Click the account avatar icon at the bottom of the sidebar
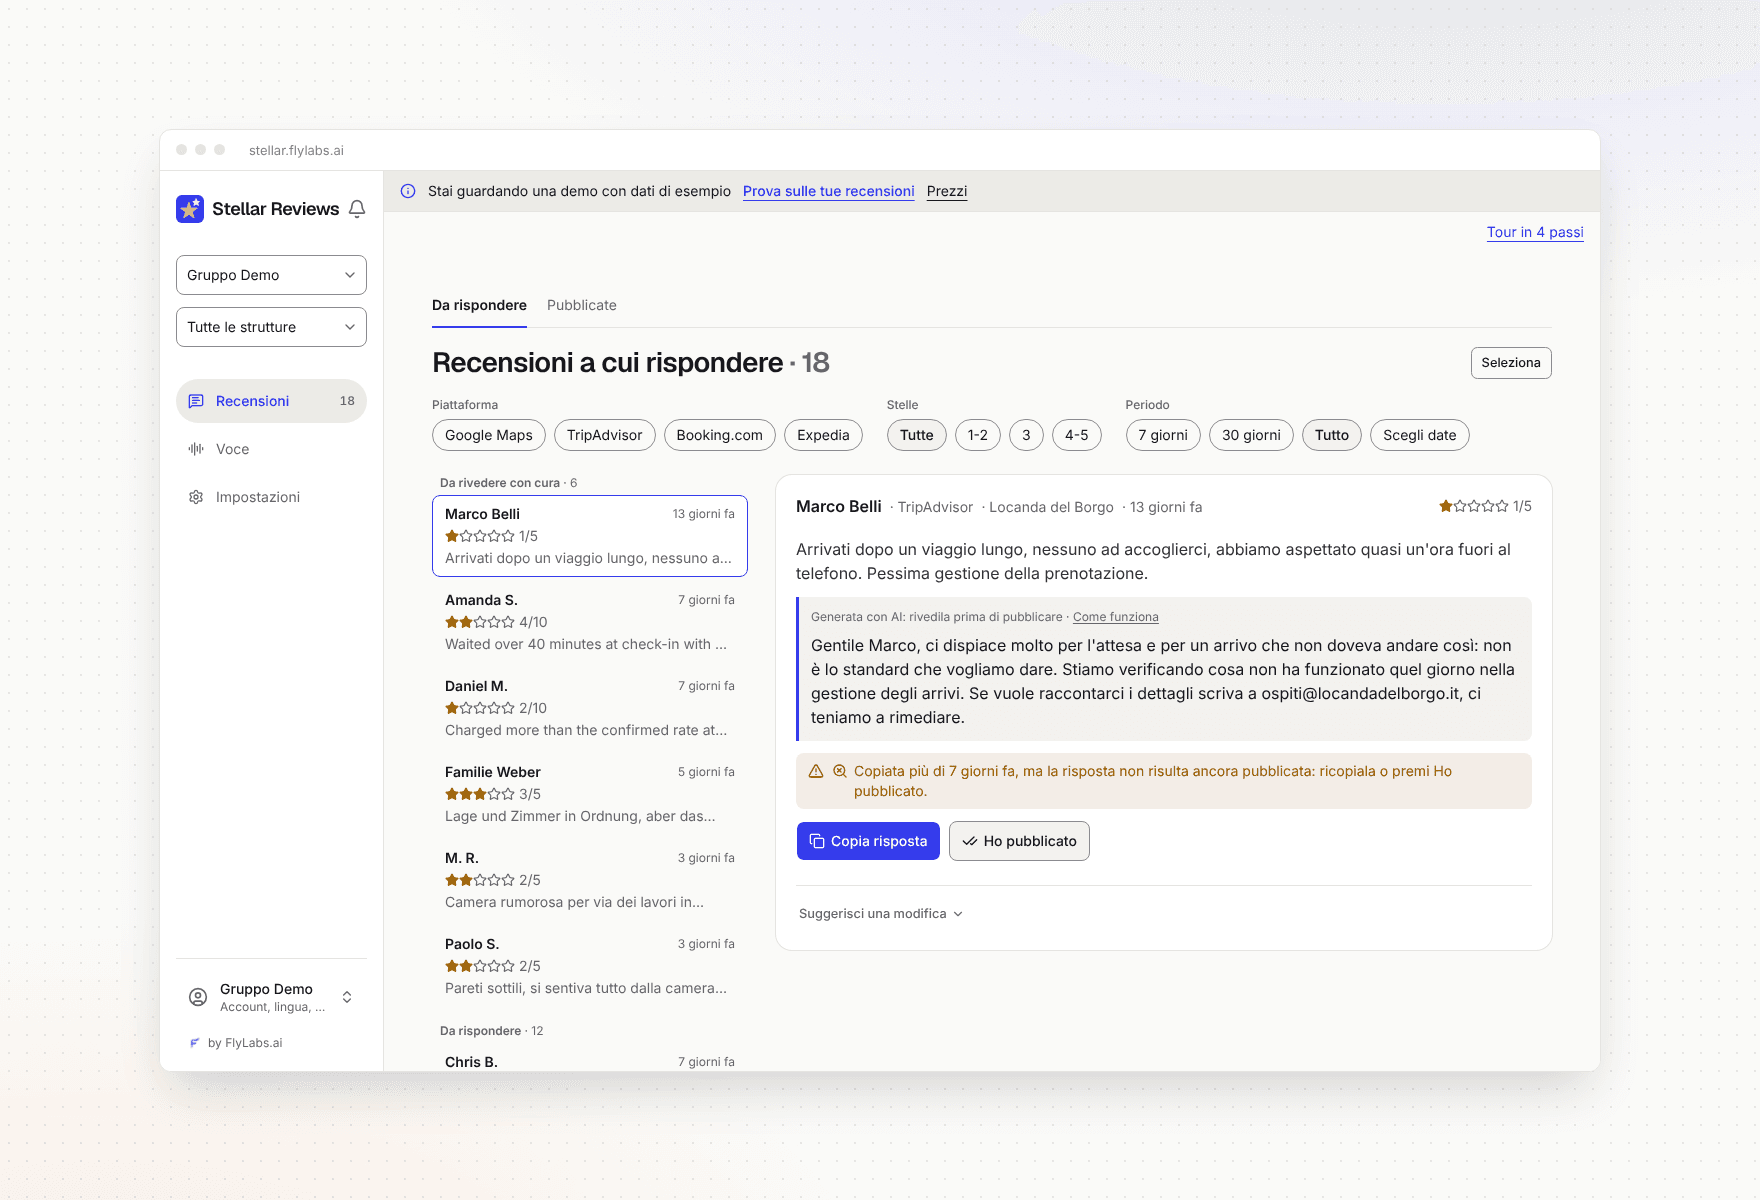 [198, 997]
